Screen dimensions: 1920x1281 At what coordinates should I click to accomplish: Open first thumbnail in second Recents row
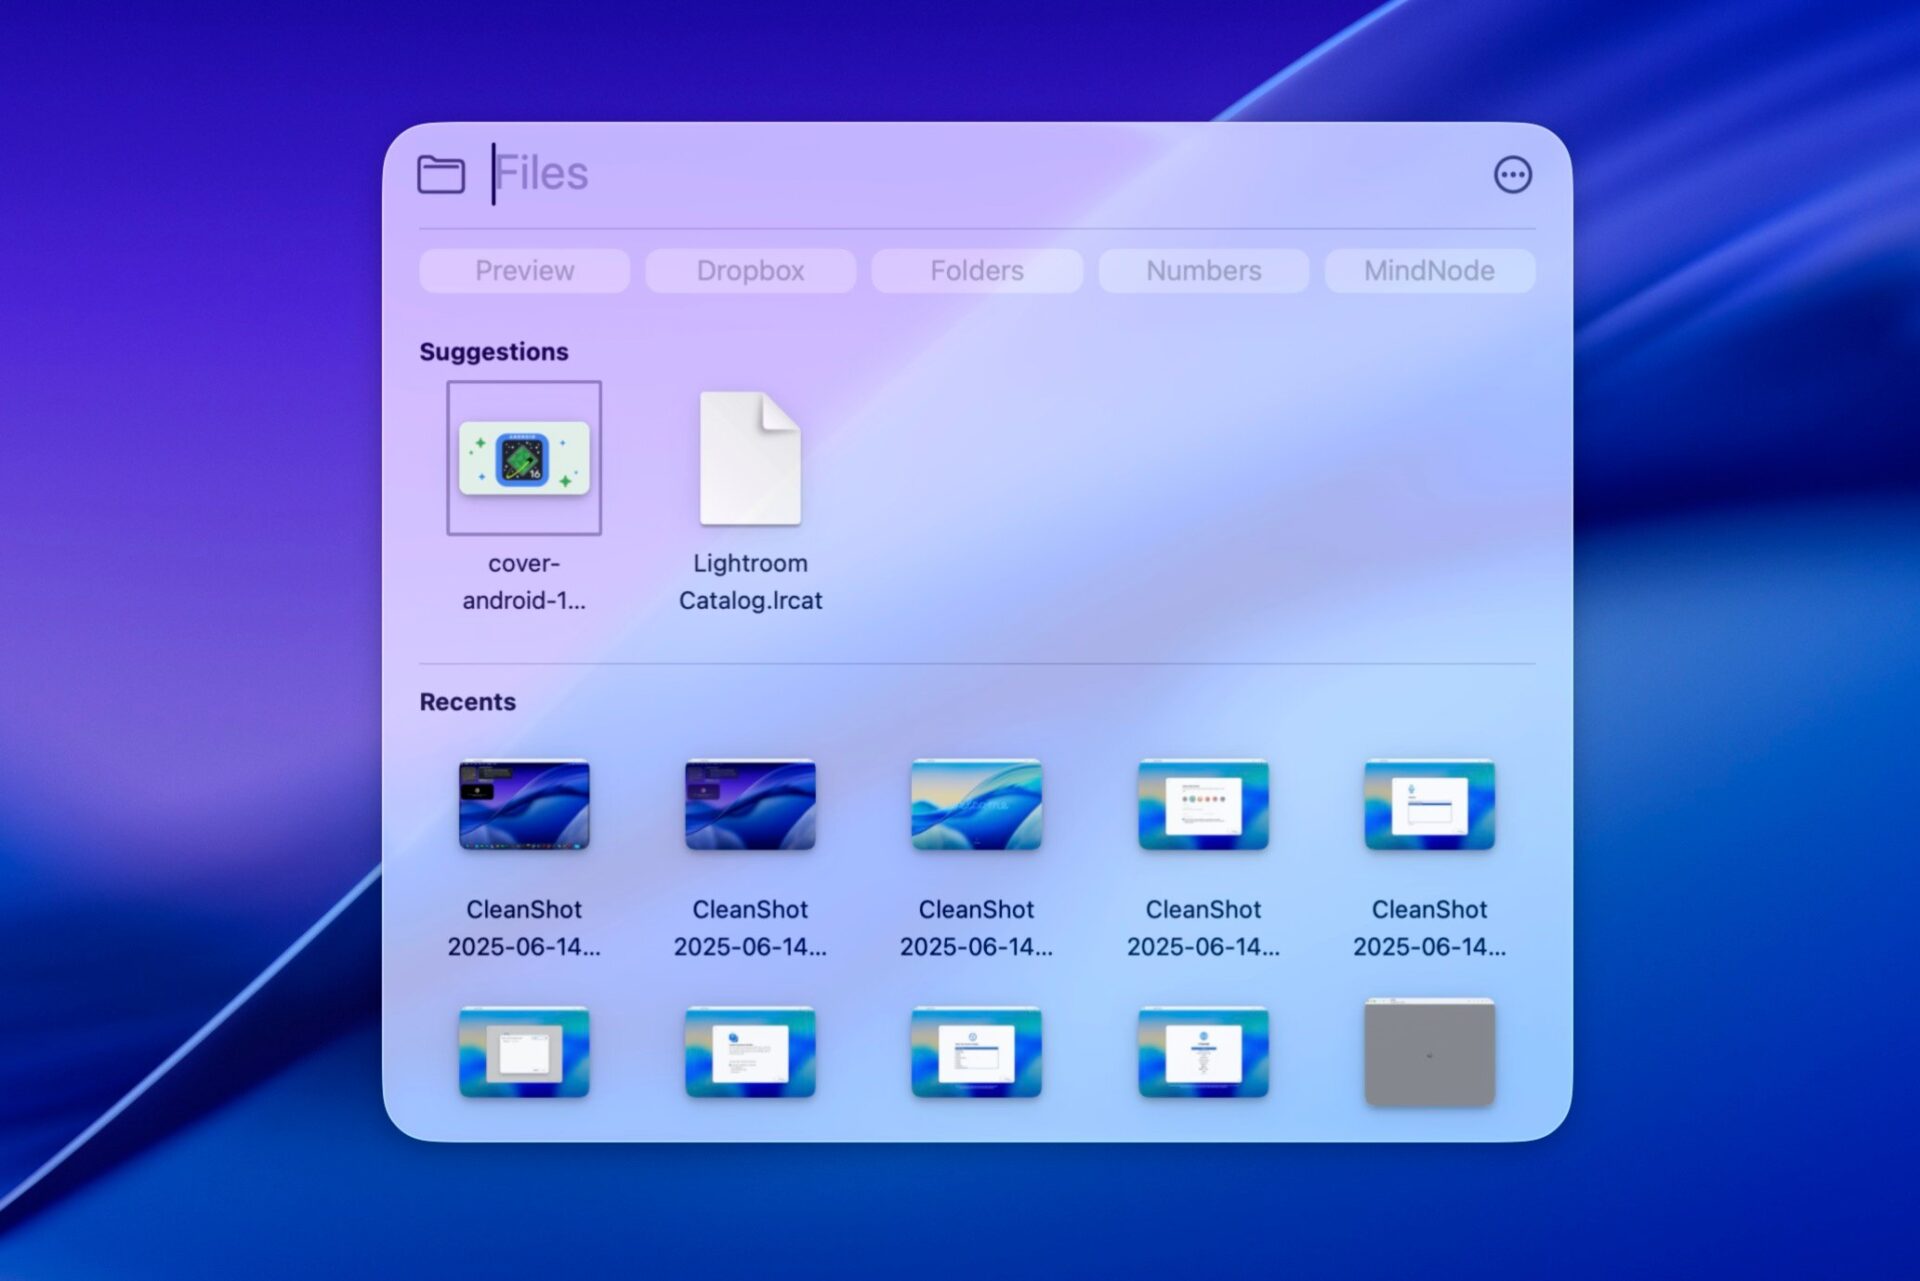tap(524, 1052)
